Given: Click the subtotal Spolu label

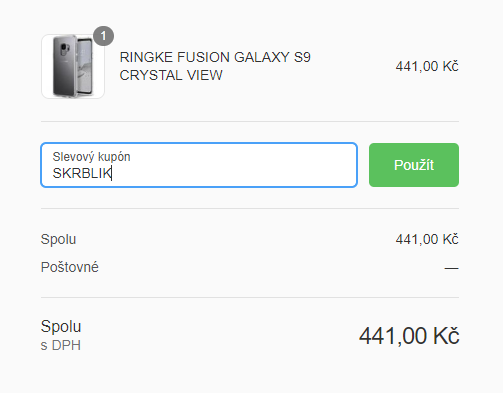Looking at the screenshot, I should pos(58,239).
